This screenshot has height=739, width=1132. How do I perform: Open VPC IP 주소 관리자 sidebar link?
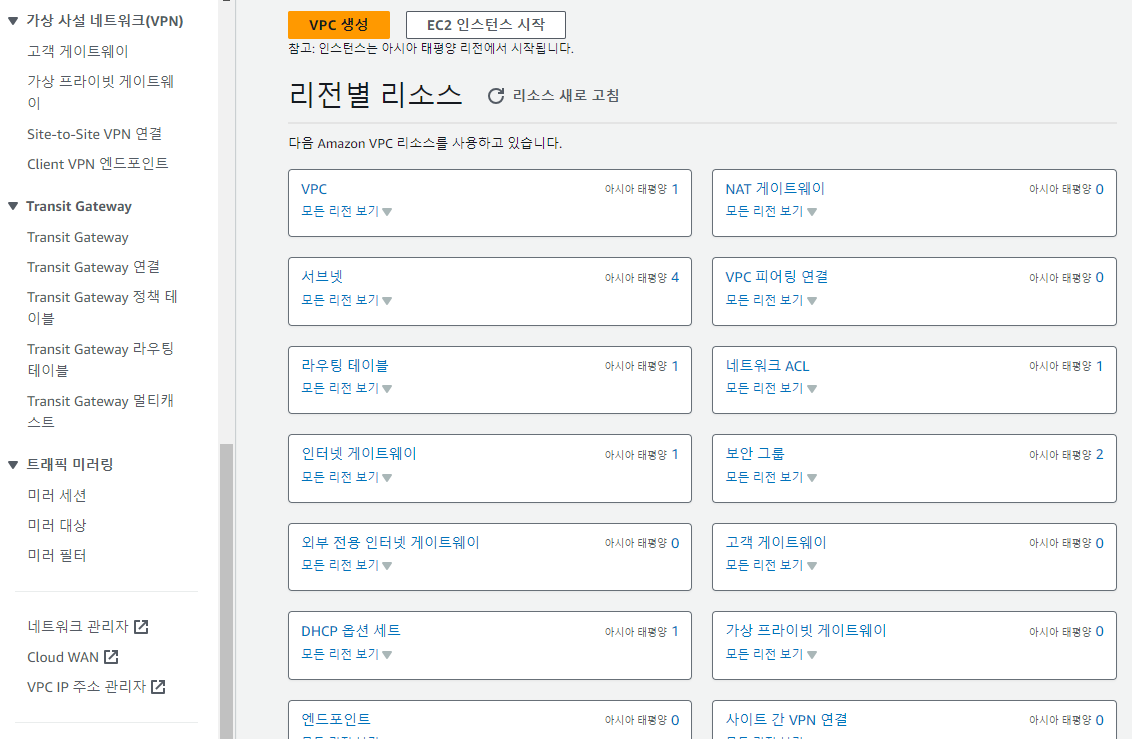pyautogui.click(x=87, y=686)
